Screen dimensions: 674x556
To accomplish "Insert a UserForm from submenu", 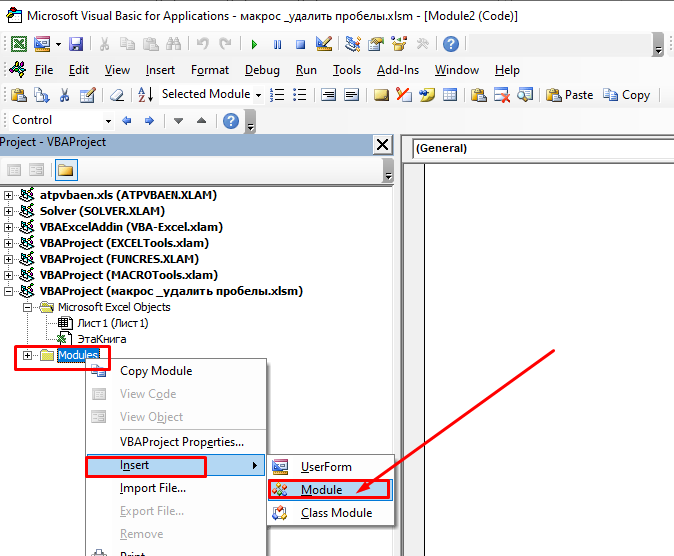I will (331, 467).
